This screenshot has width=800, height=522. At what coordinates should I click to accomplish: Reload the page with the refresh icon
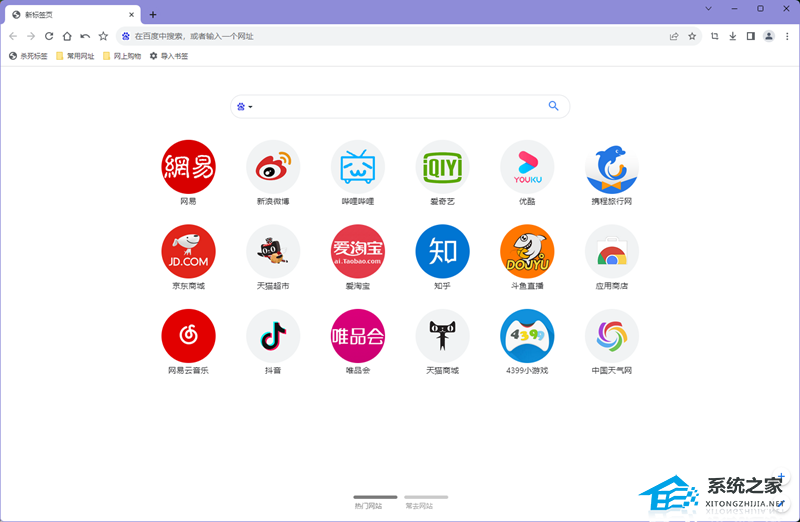click(x=49, y=36)
